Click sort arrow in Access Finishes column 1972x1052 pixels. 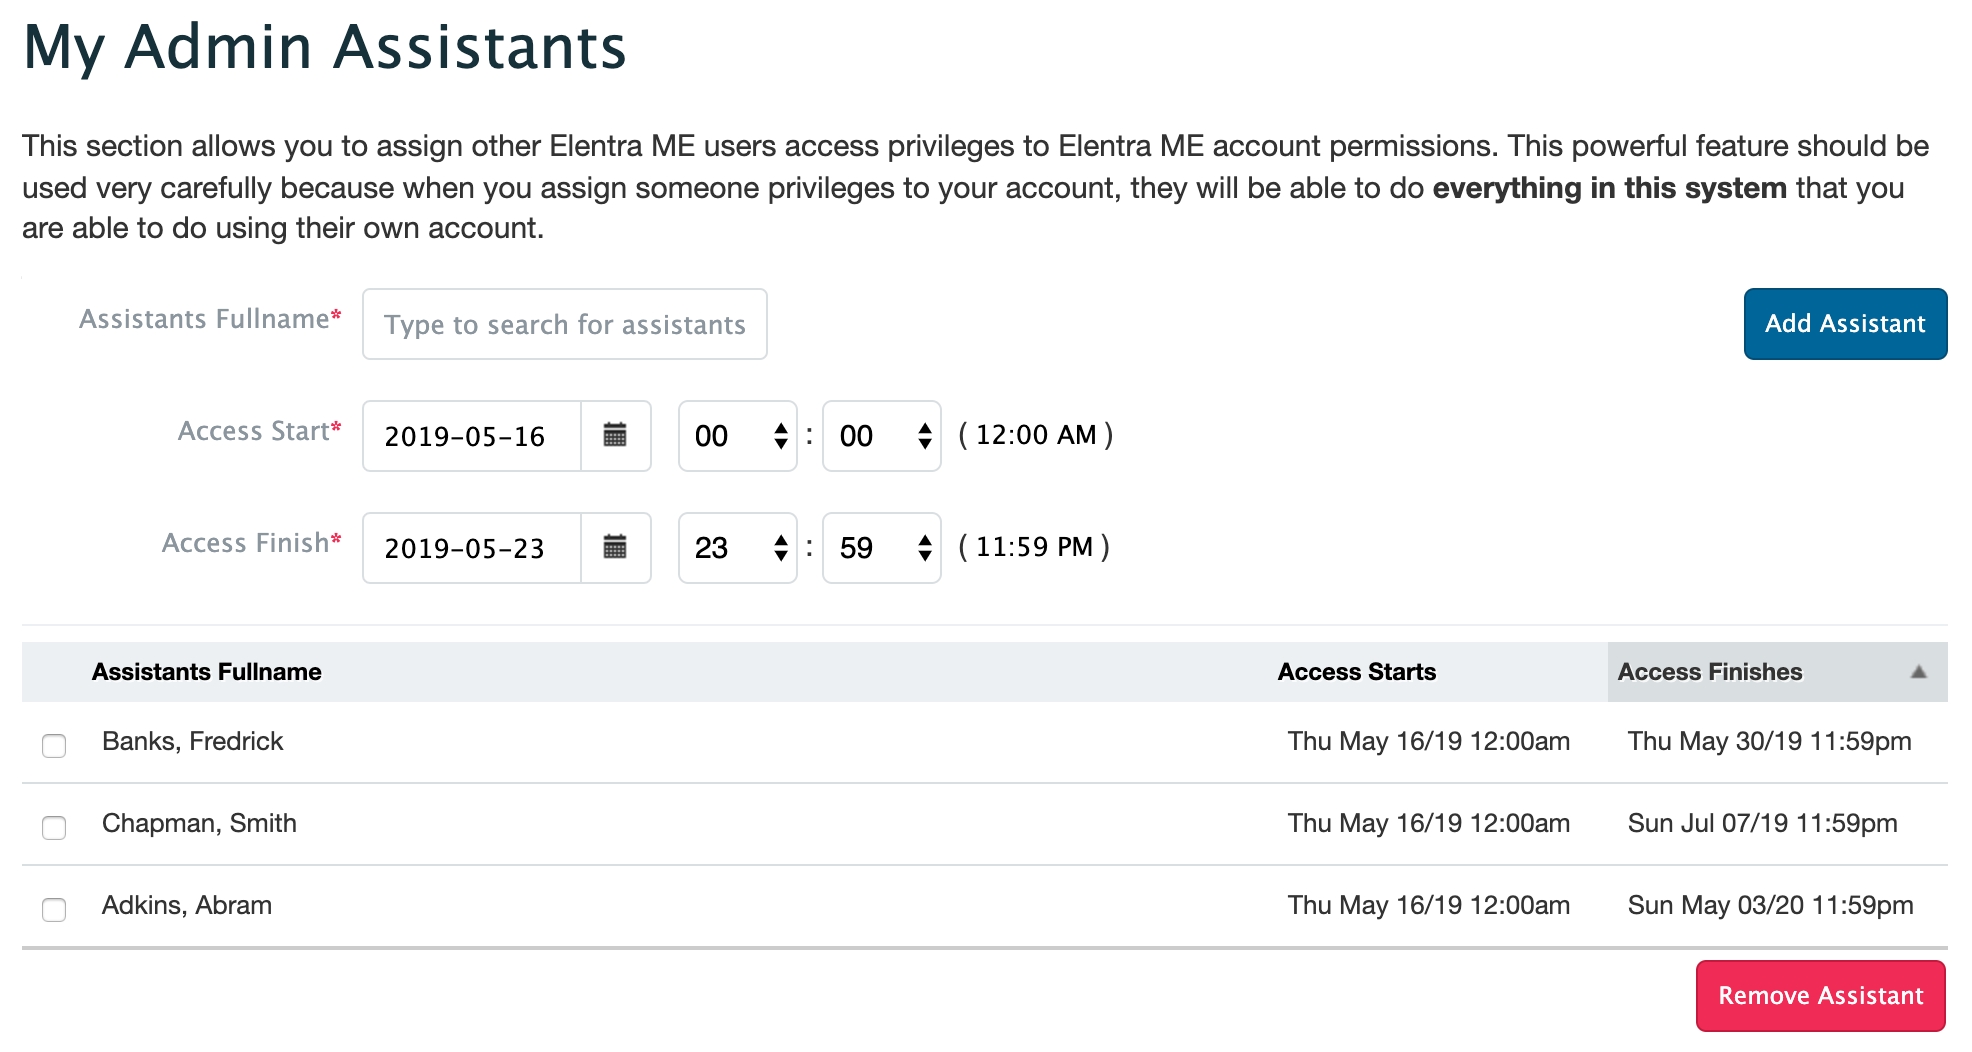point(1918,672)
